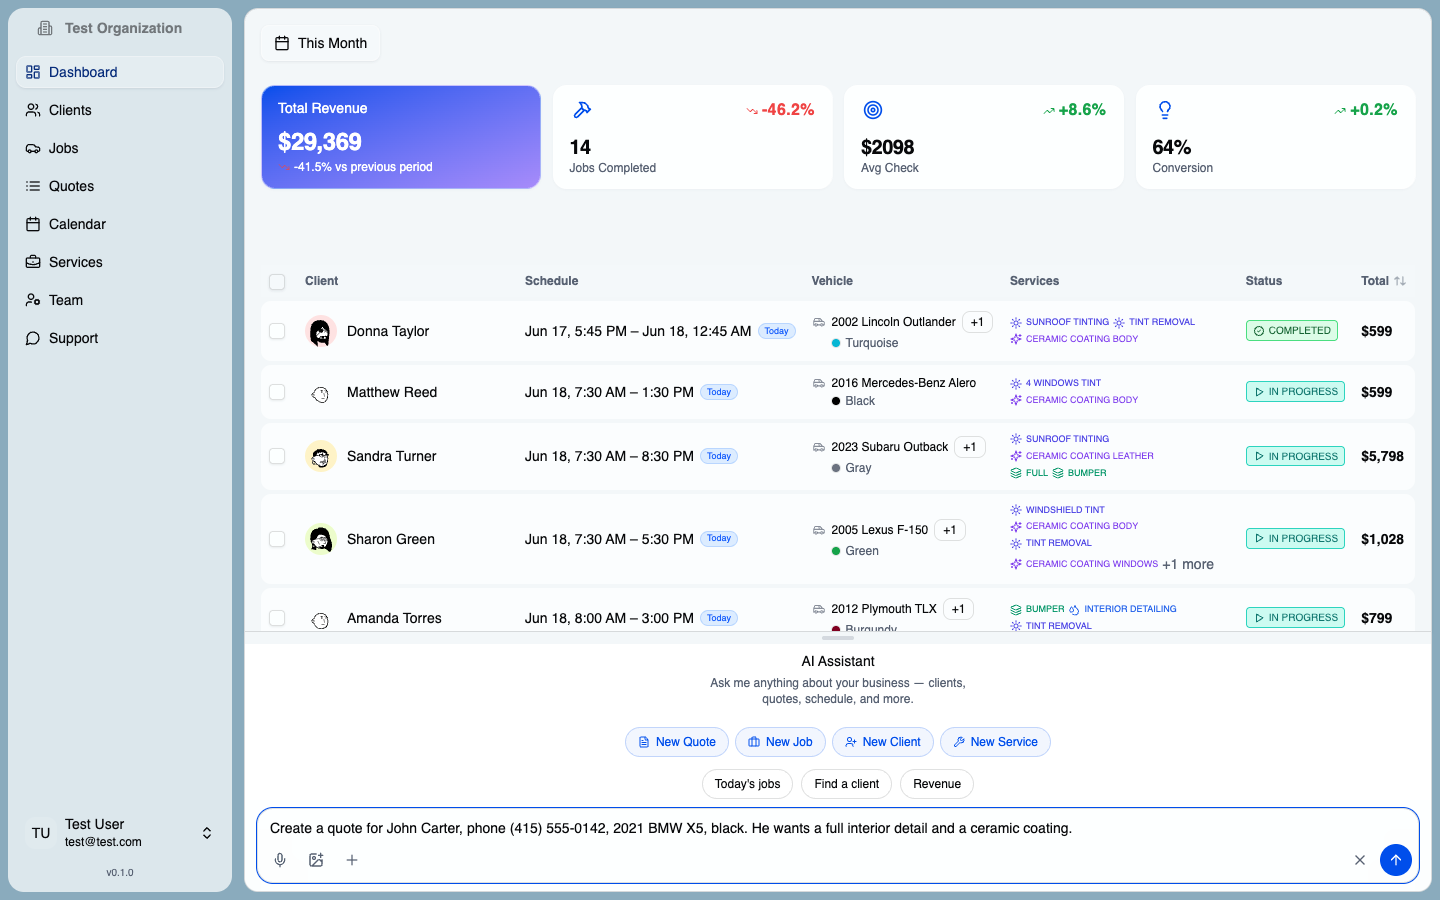This screenshot has height=900, width=1440.
Task: Open the Team page
Action: [120, 300]
